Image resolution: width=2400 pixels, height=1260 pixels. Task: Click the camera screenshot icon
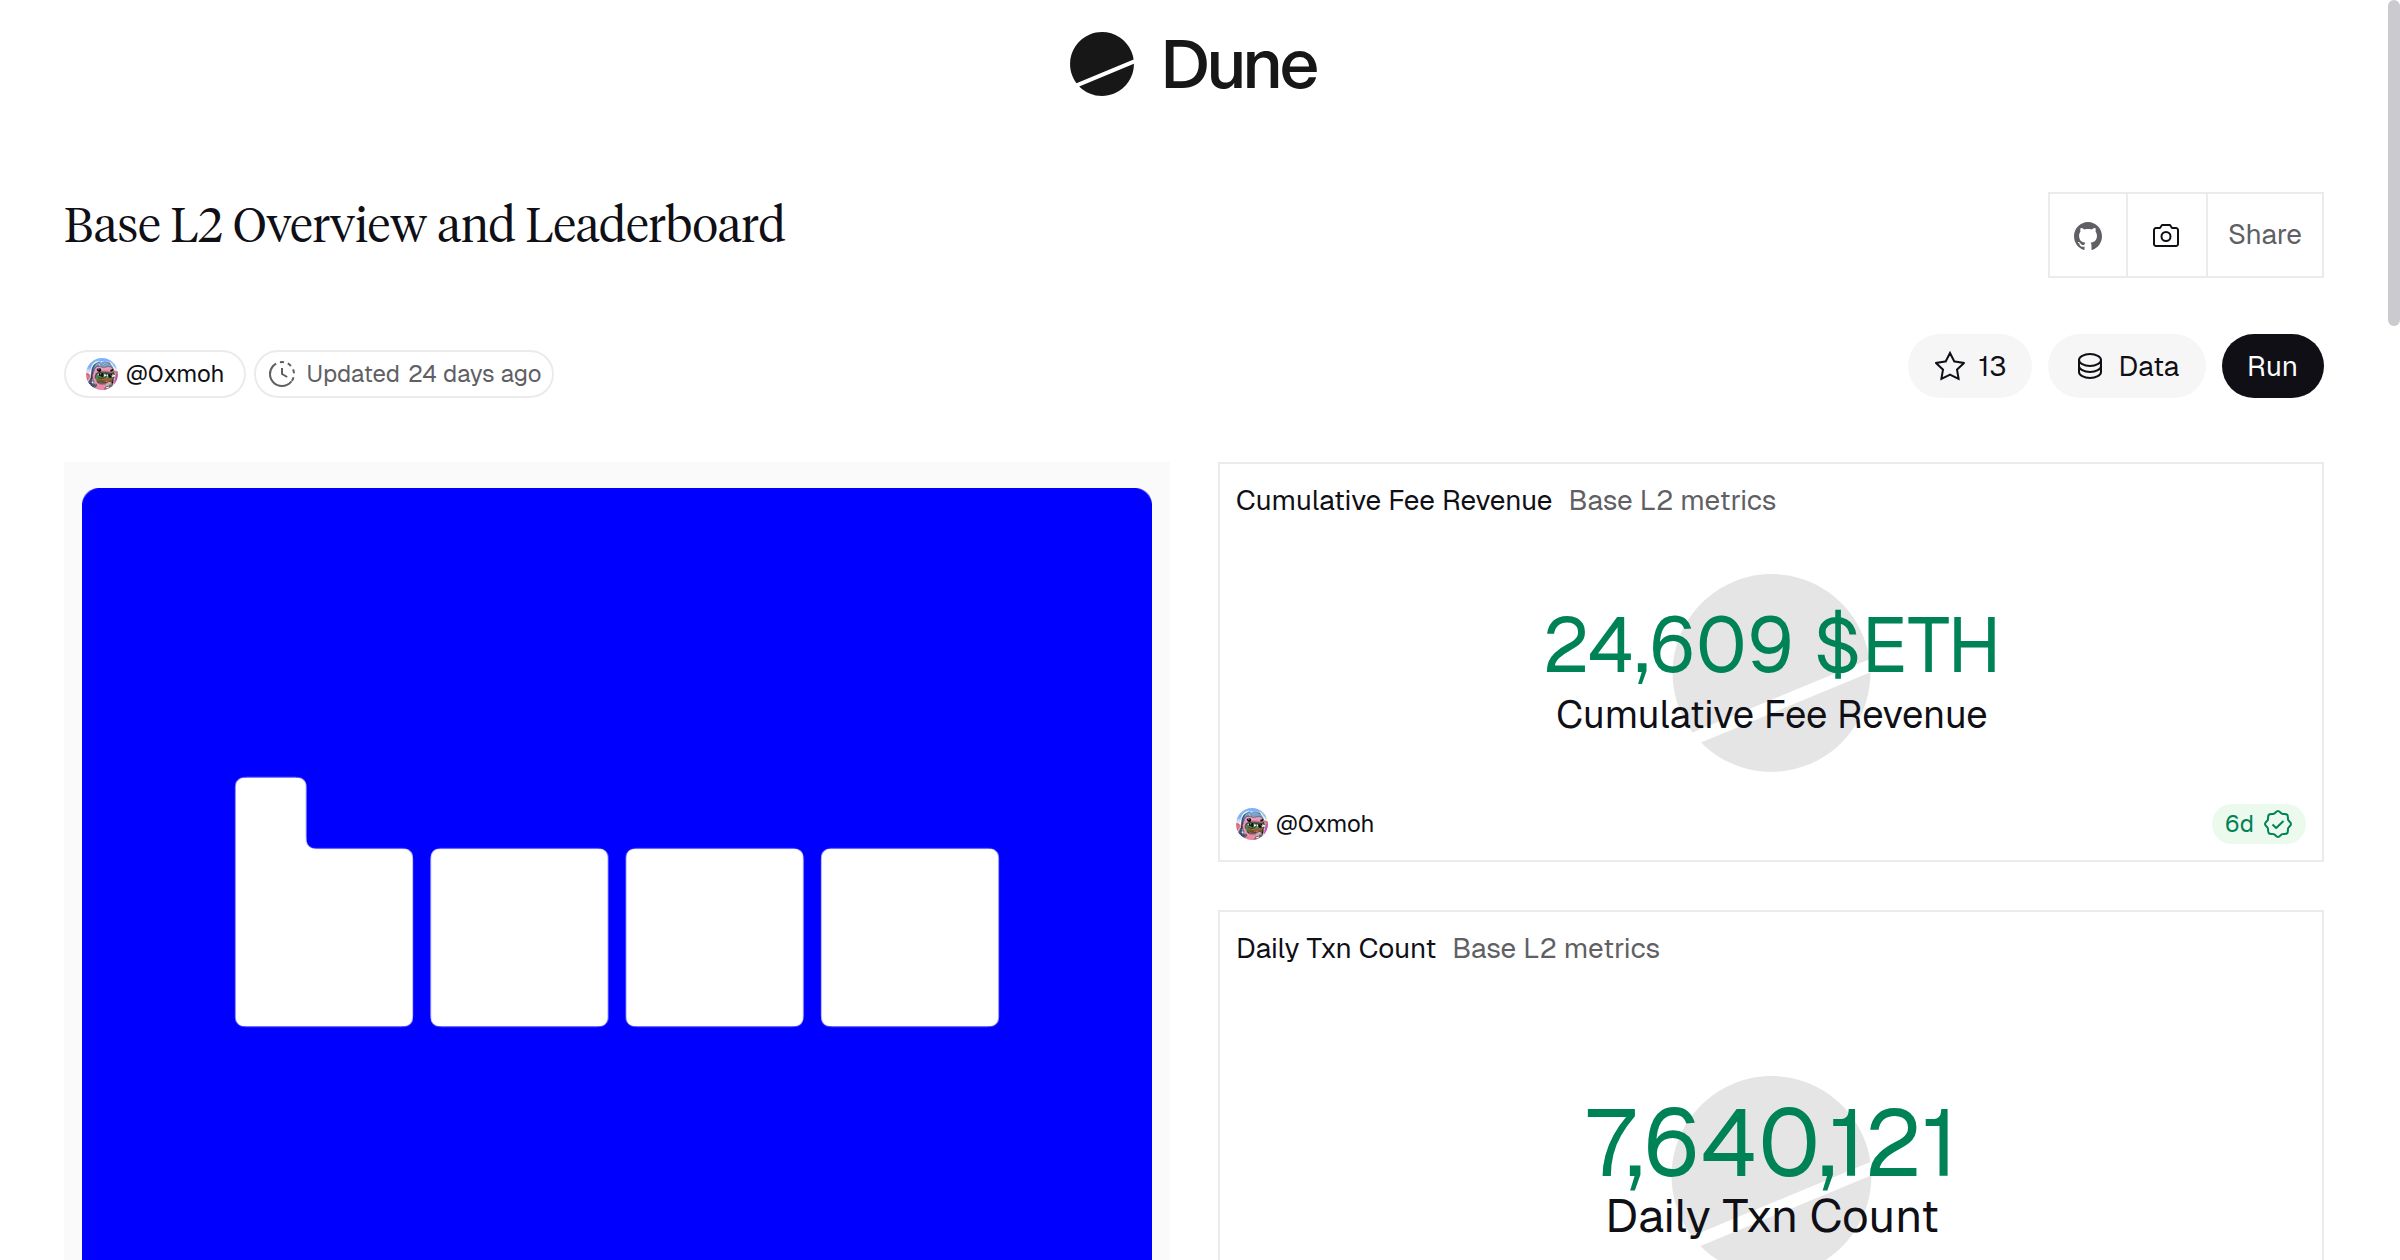coord(2165,234)
